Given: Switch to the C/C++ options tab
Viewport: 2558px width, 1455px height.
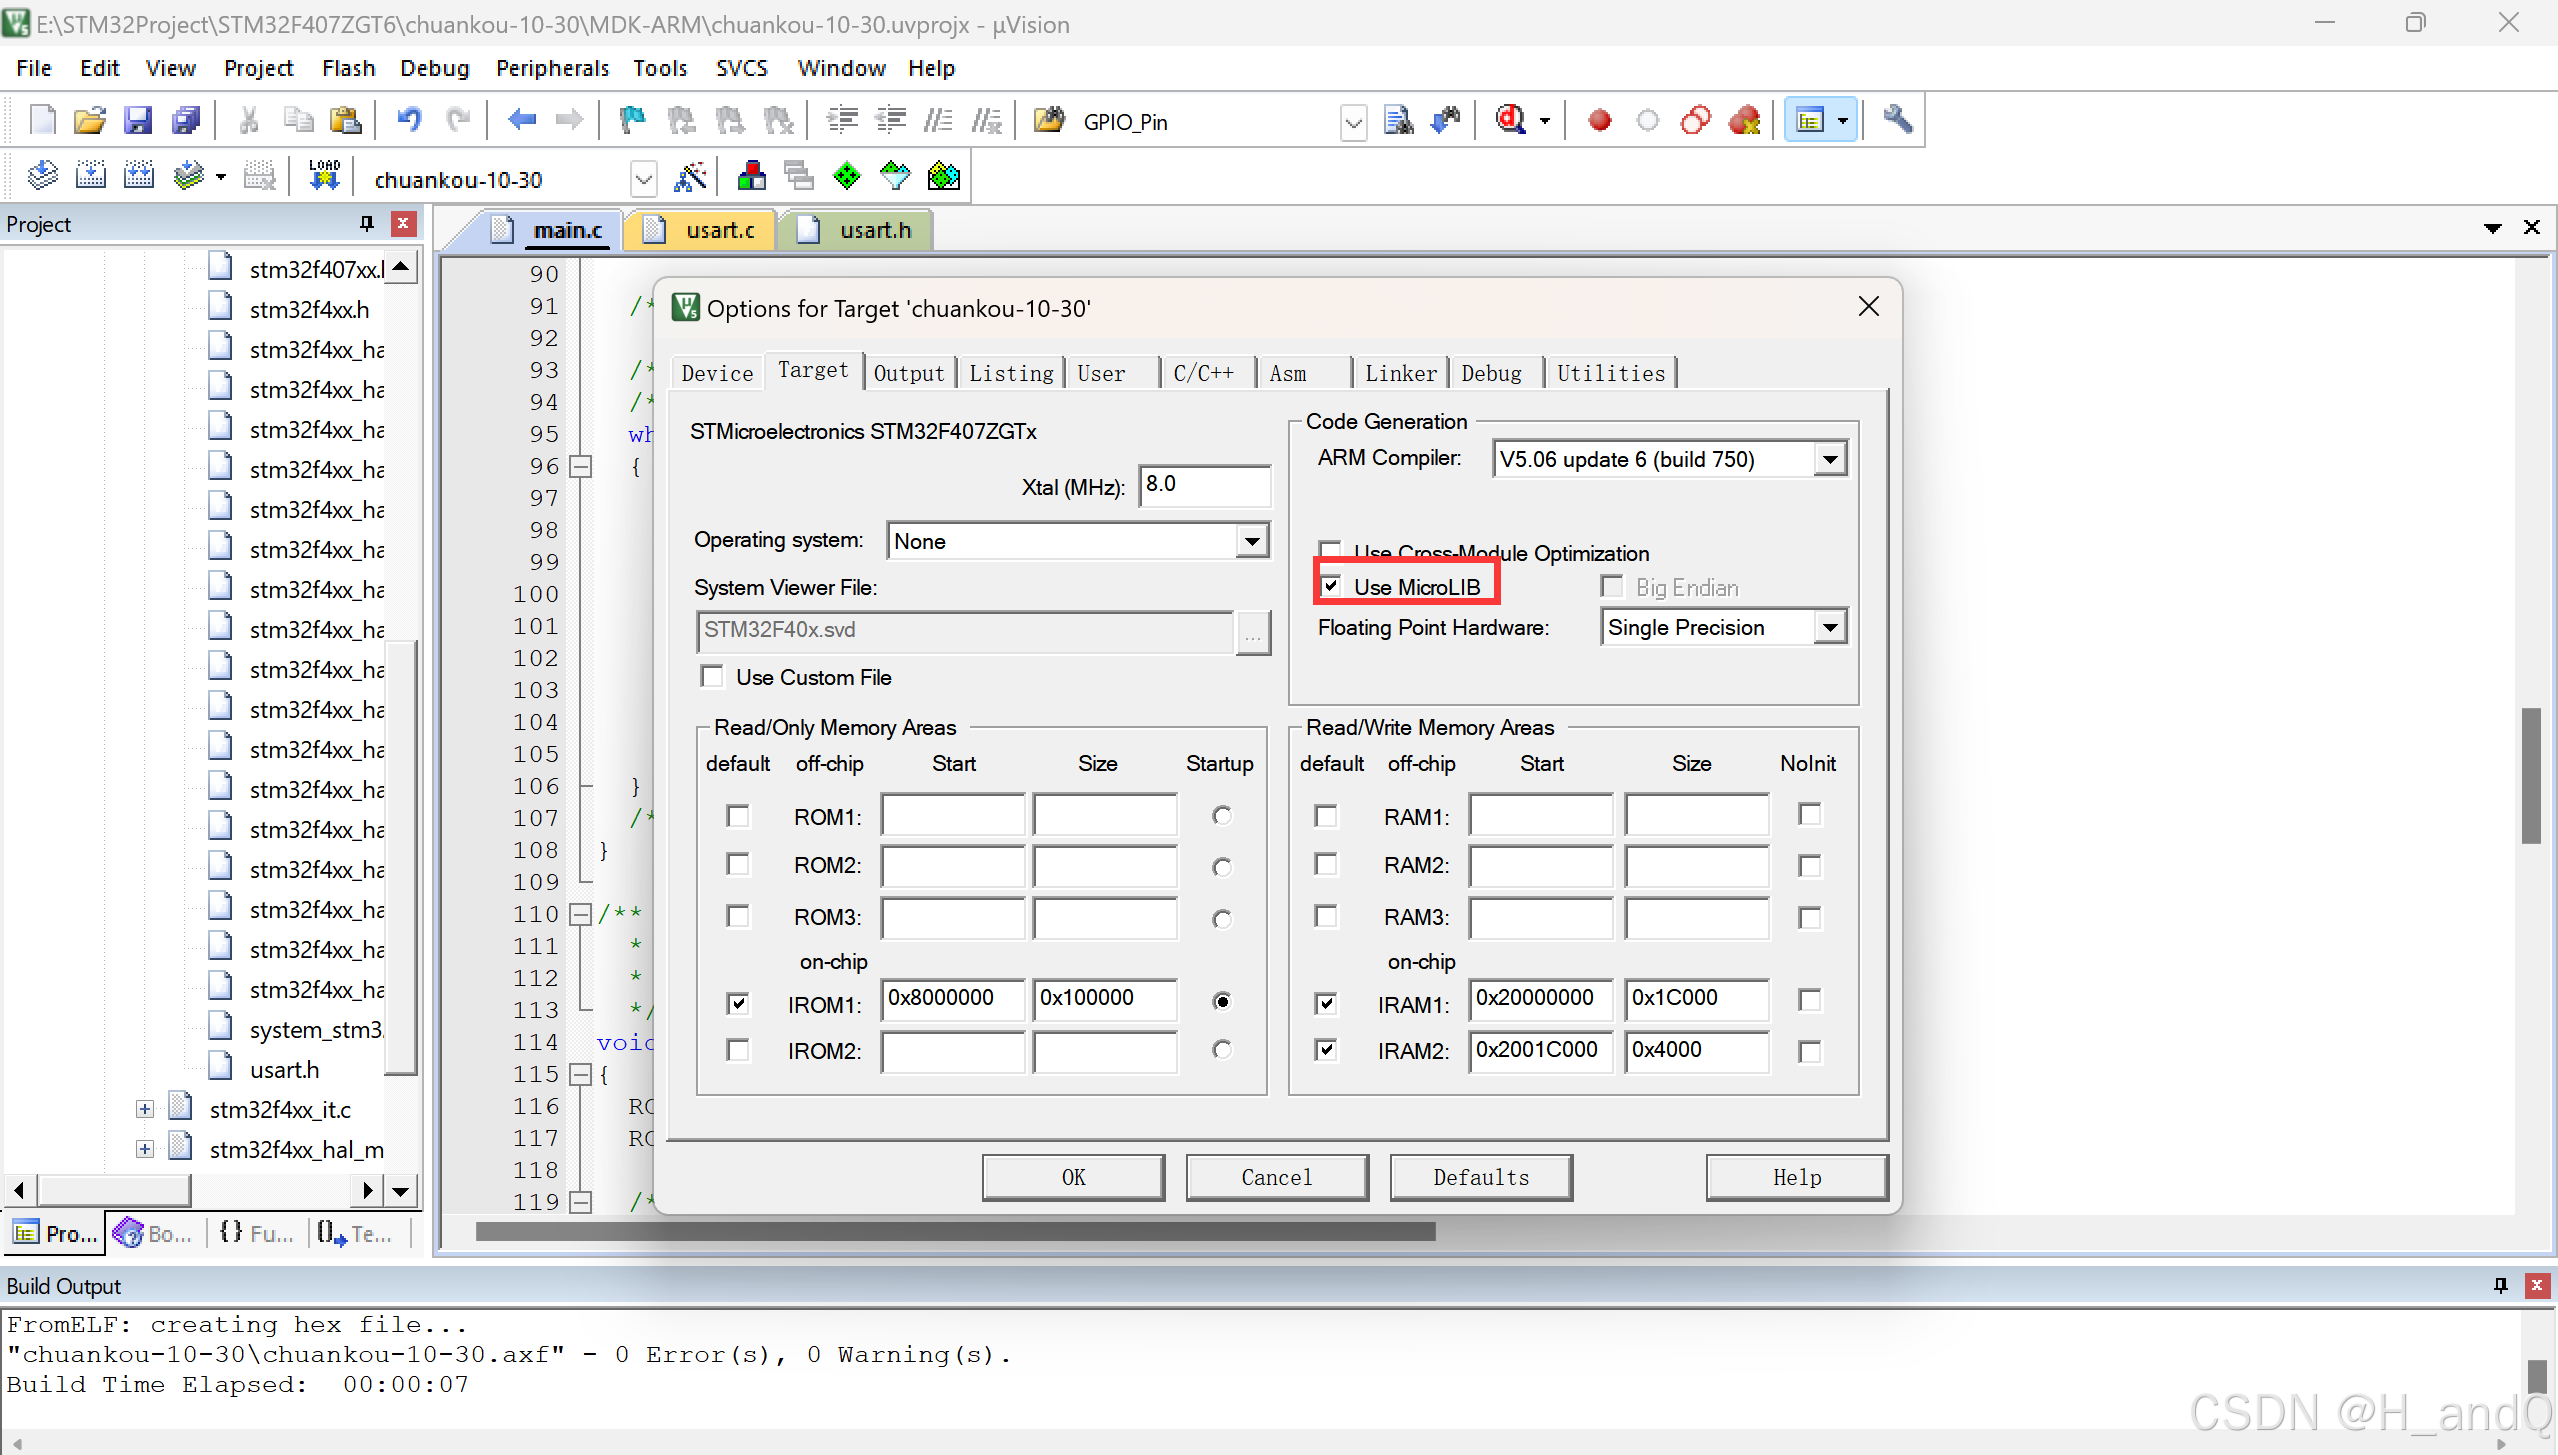Looking at the screenshot, I should (x=1203, y=373).
